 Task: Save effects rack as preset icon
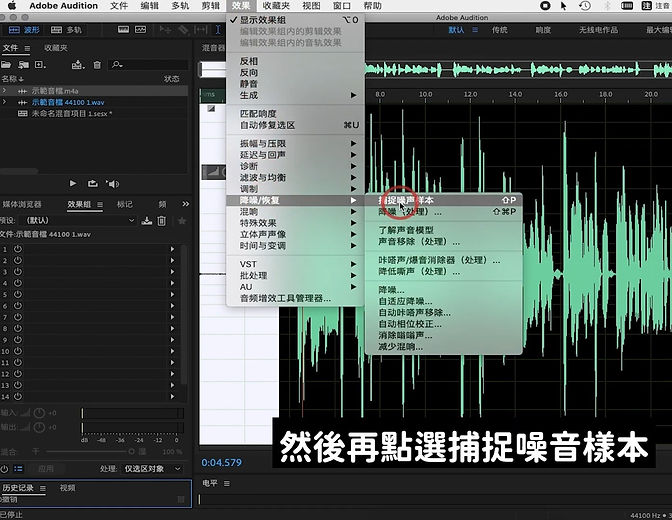(147, 221)
